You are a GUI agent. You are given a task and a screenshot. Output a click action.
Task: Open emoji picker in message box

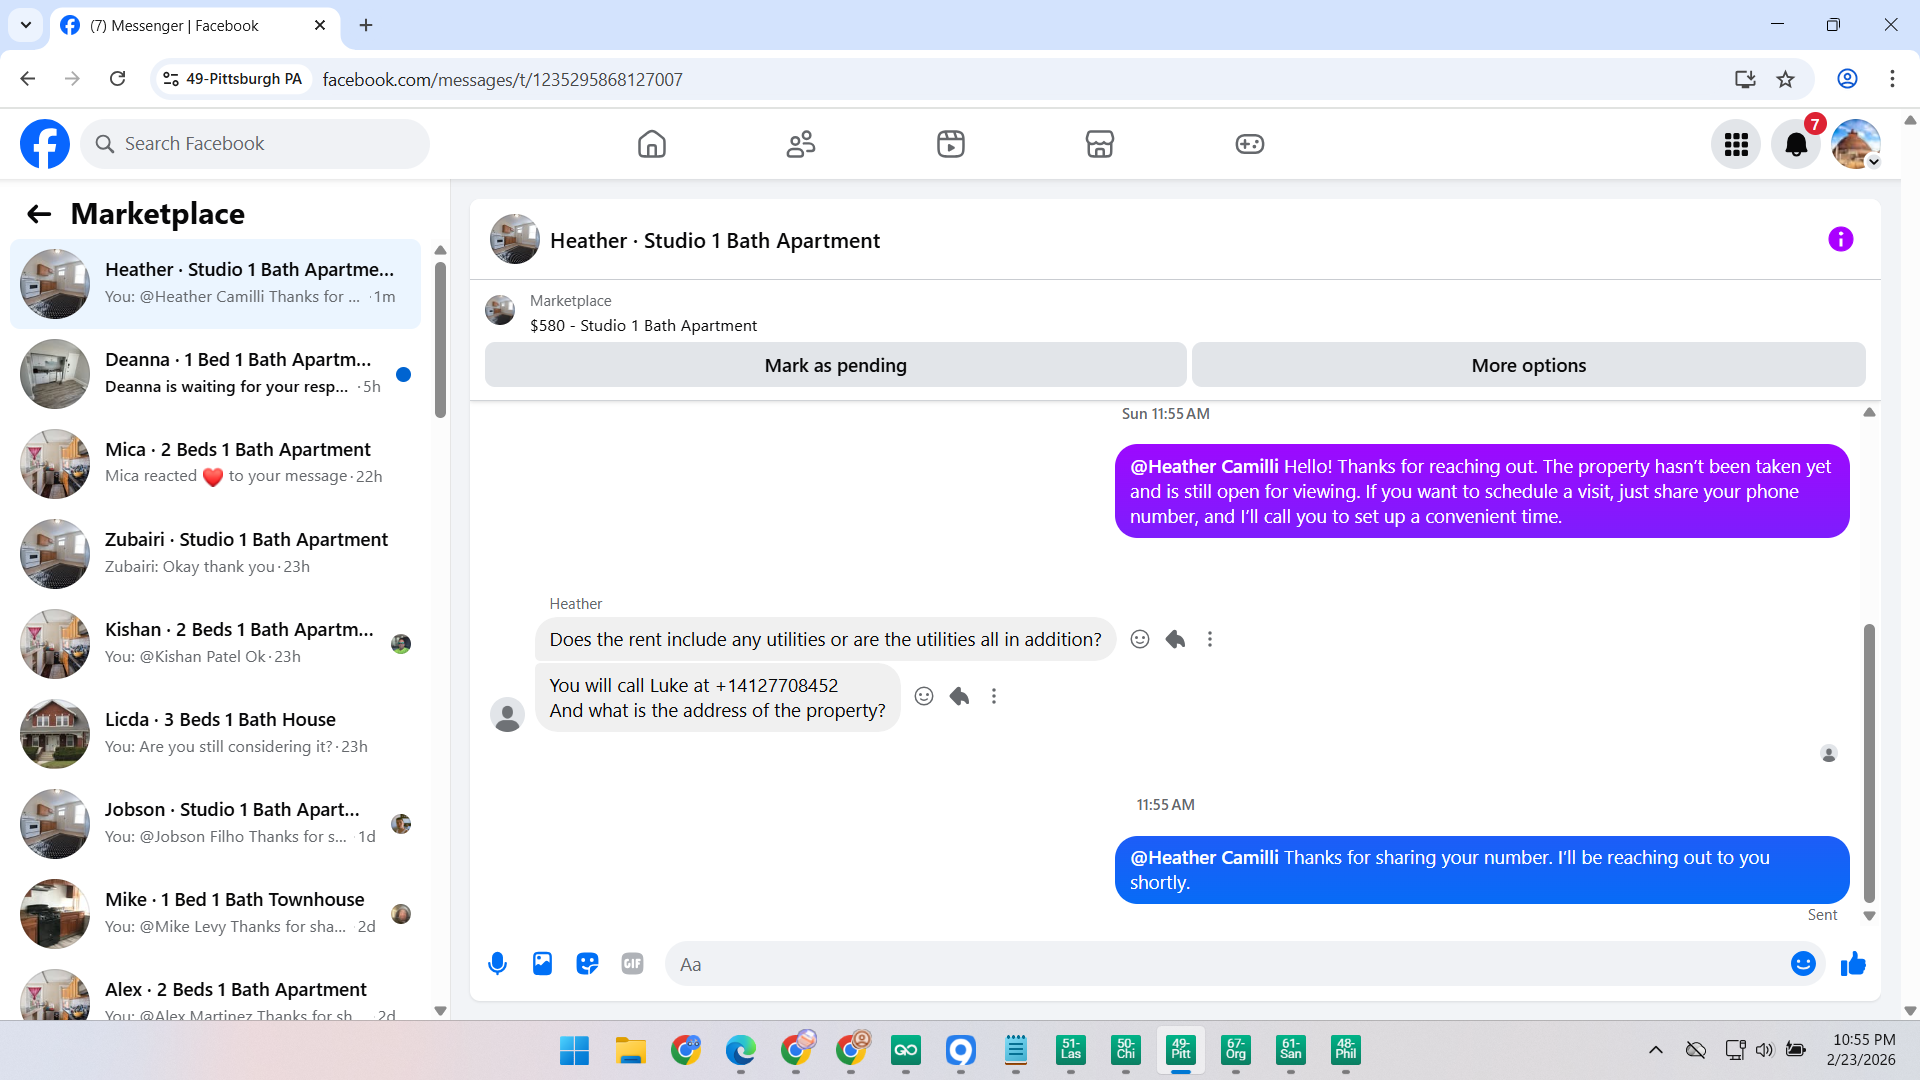[x=1803, y=964]
